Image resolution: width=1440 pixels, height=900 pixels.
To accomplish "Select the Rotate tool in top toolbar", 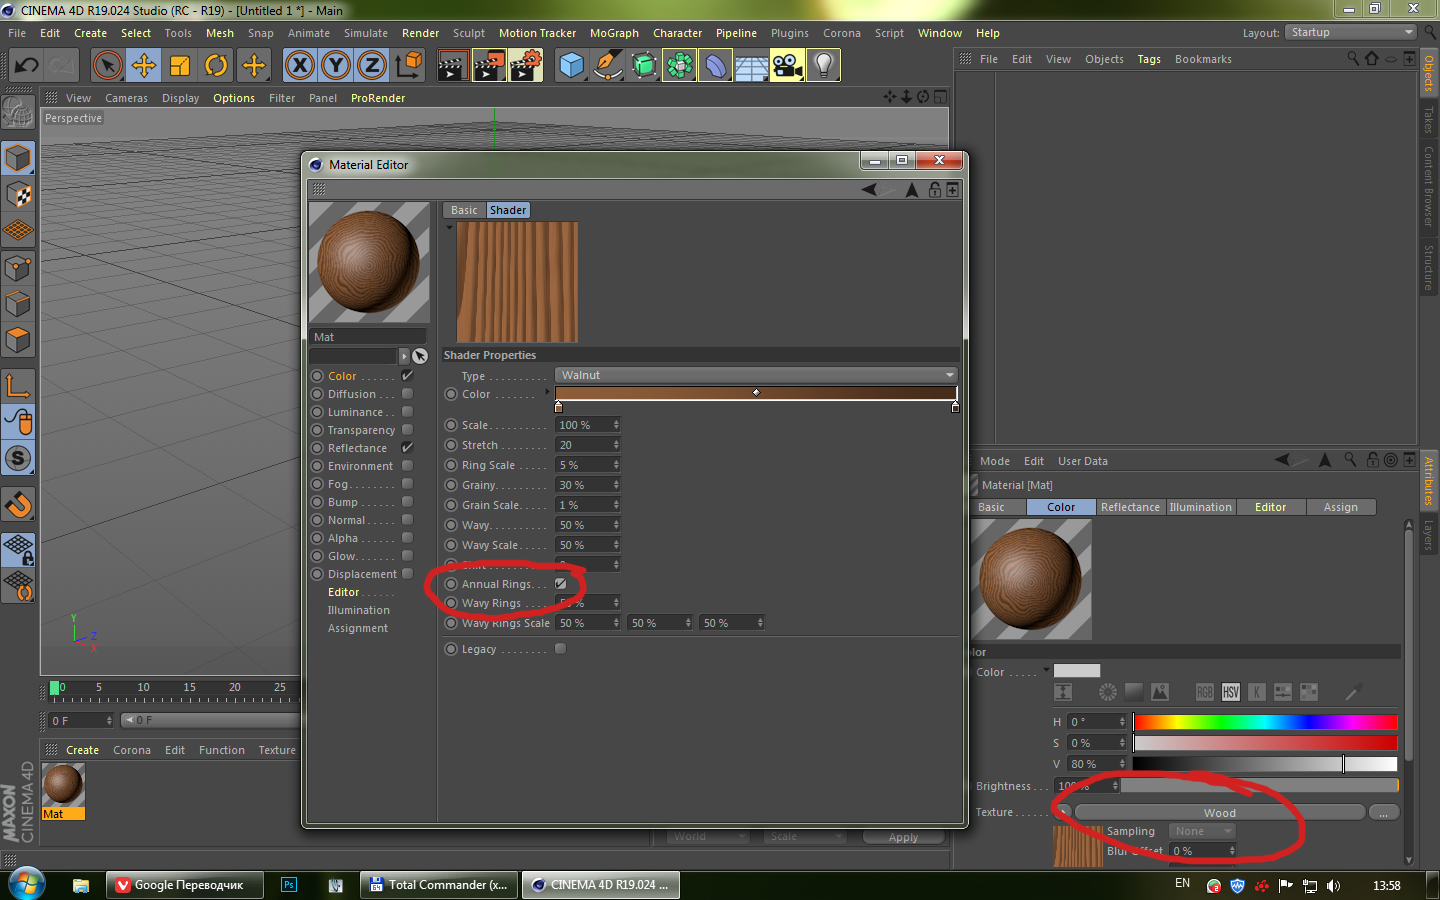I will (216, 66).
